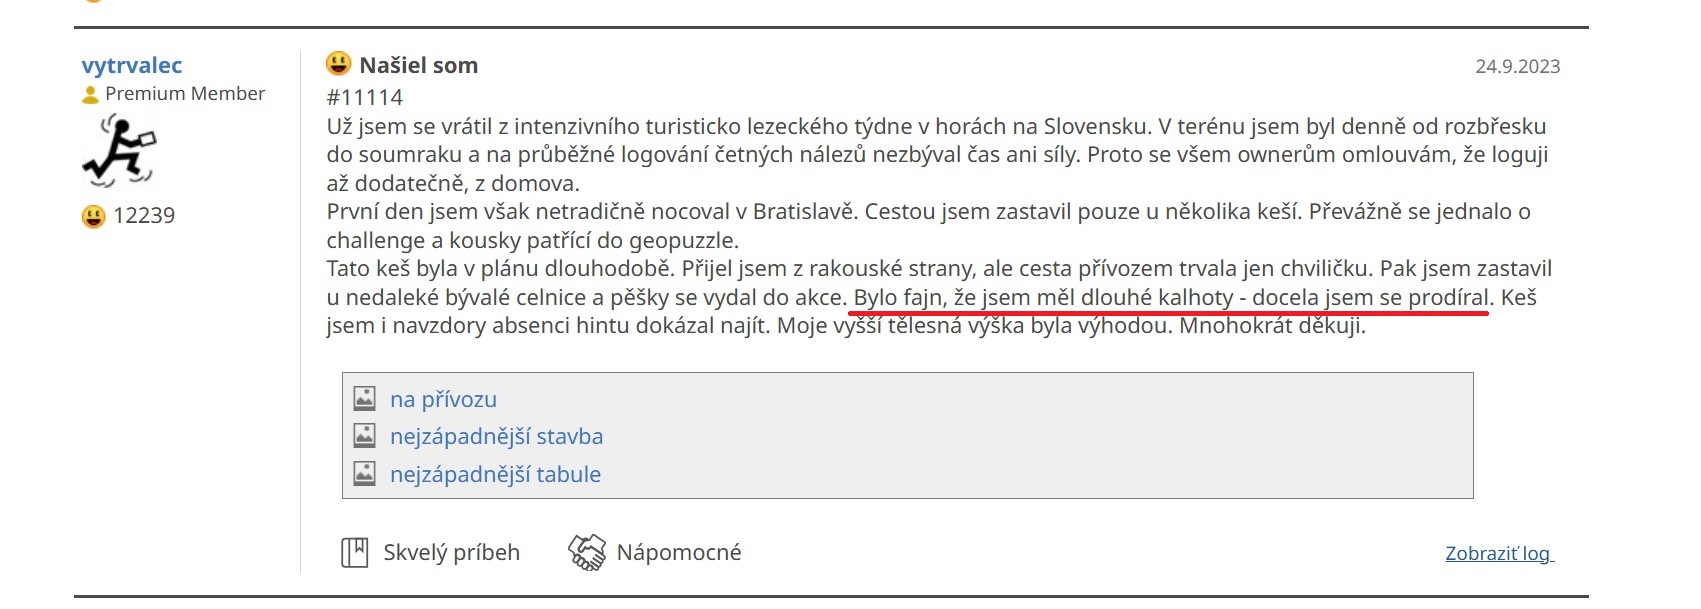Click the log date 24.9.2023
This screenshot has width=1701, height=609.
1517,67
